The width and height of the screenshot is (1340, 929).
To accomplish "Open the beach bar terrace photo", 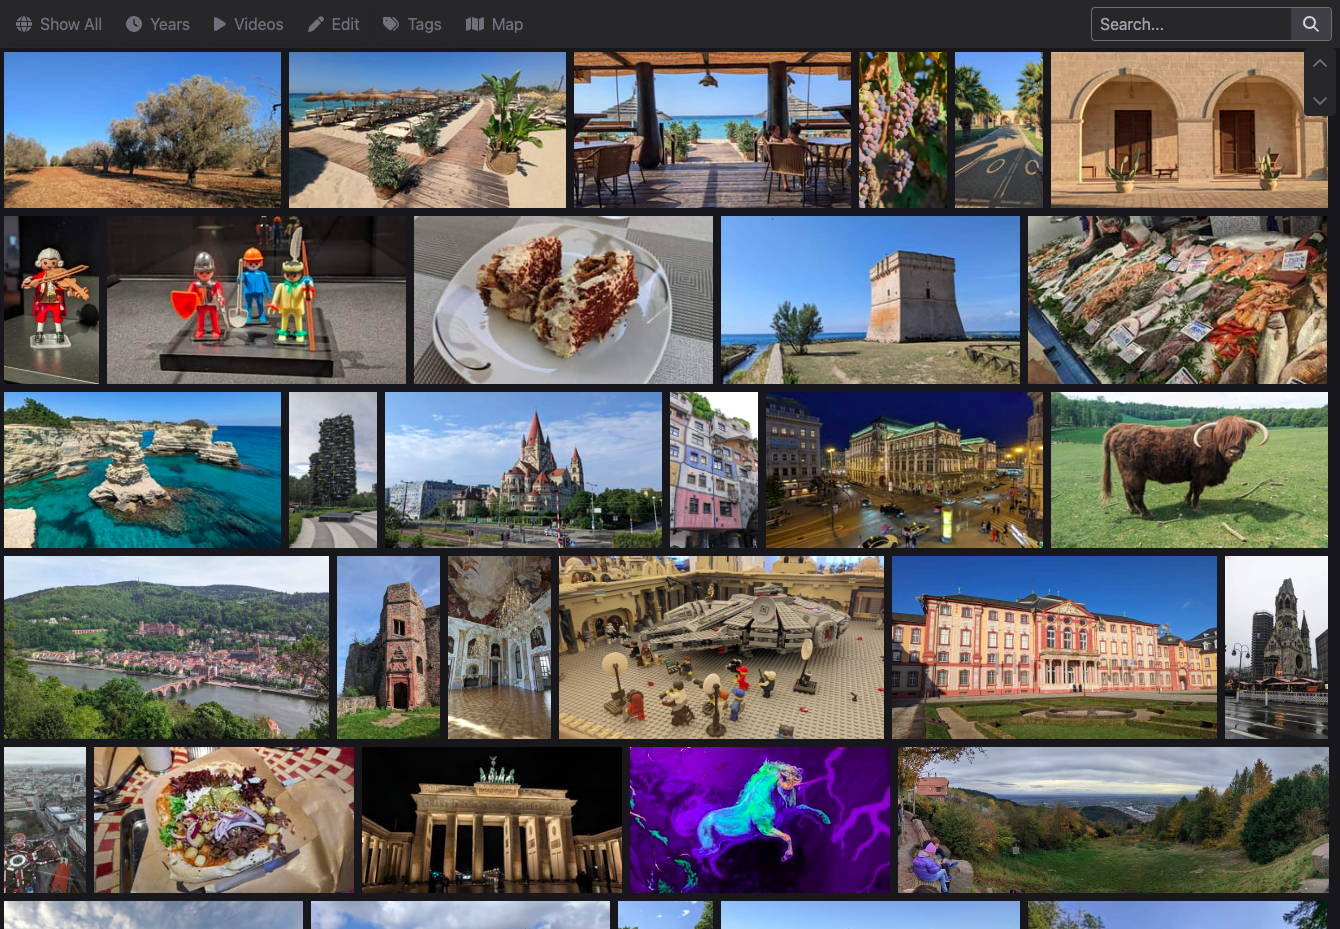I will [712, 130].
